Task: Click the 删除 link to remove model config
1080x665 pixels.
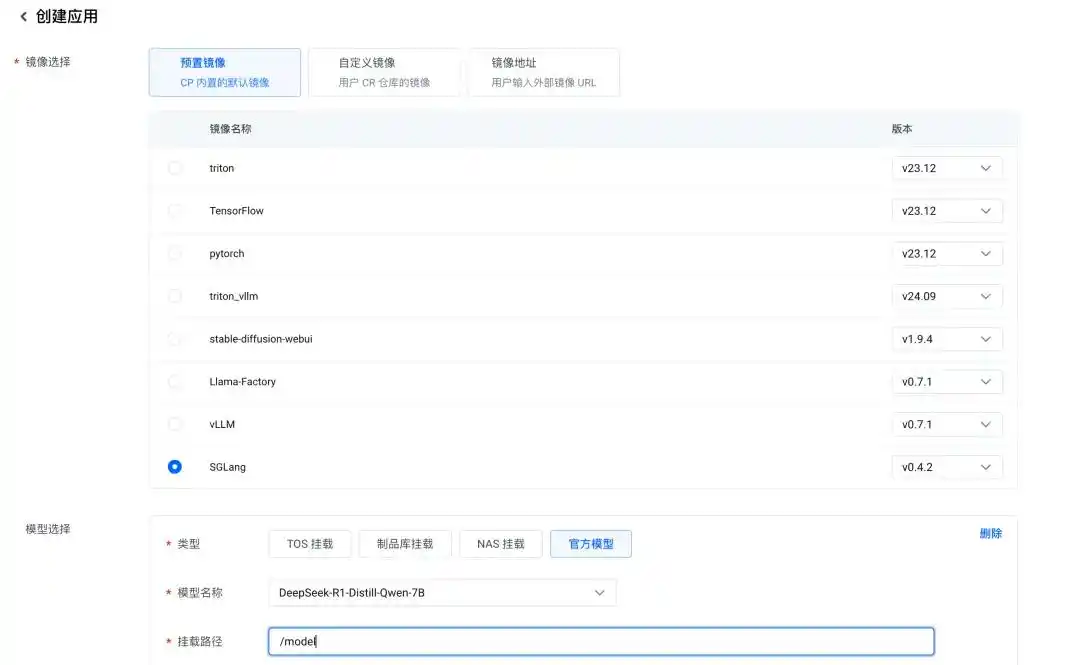Action: [991, 533]
